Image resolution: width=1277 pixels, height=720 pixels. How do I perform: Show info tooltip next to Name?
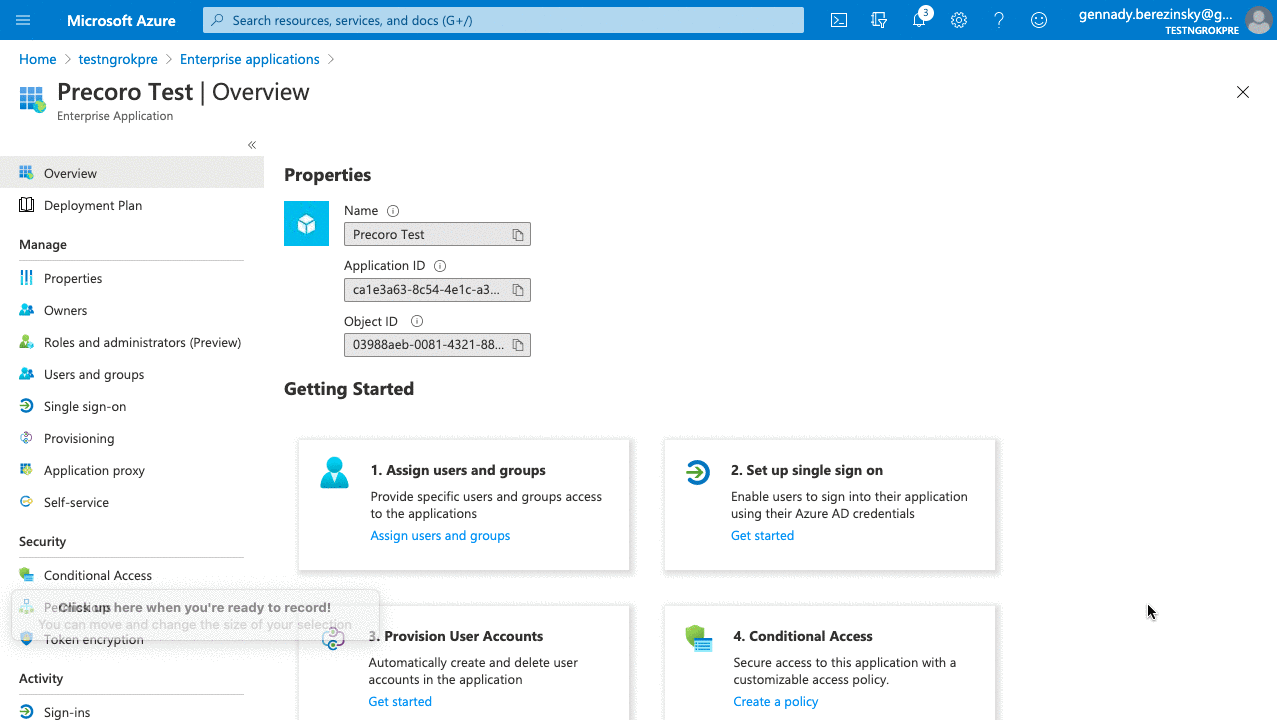click(x=393, y=211)
